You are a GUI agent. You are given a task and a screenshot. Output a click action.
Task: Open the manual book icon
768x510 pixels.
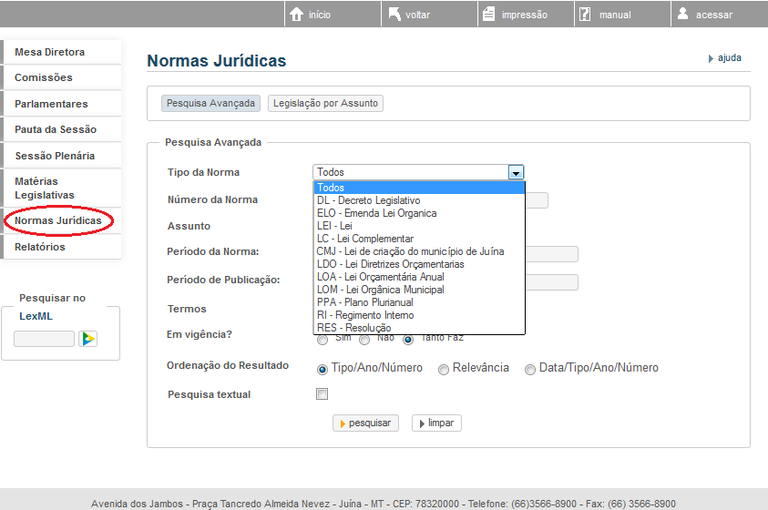(x=585, y=14)
